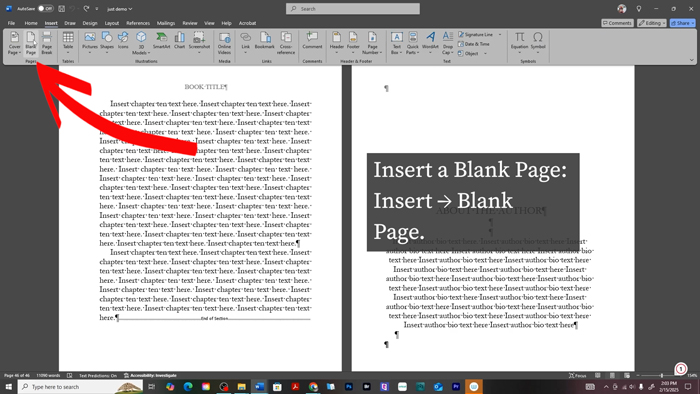The width and height of the screenshot is (700, 394).
Task: Insert Online Videos
Action: [224, 43]
